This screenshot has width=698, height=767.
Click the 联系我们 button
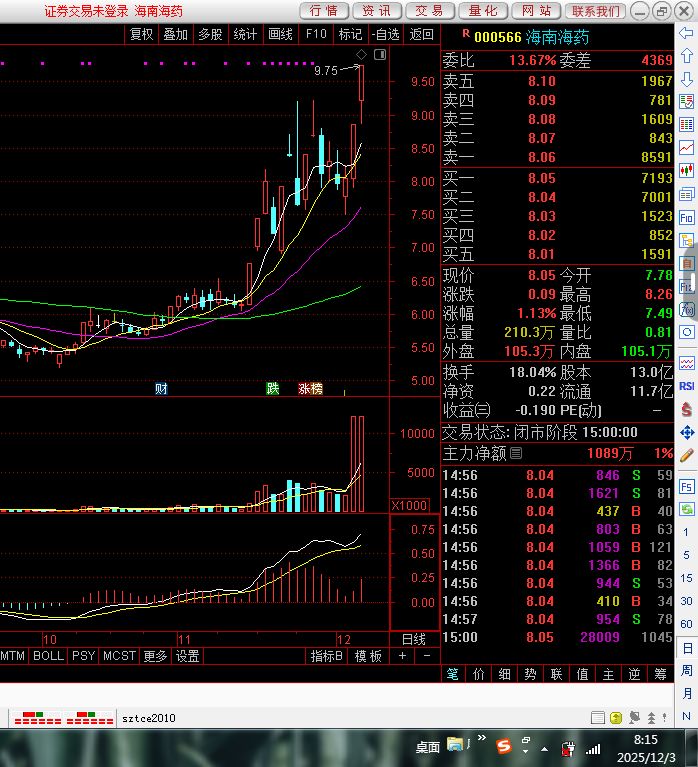click(x=595, y=11)
